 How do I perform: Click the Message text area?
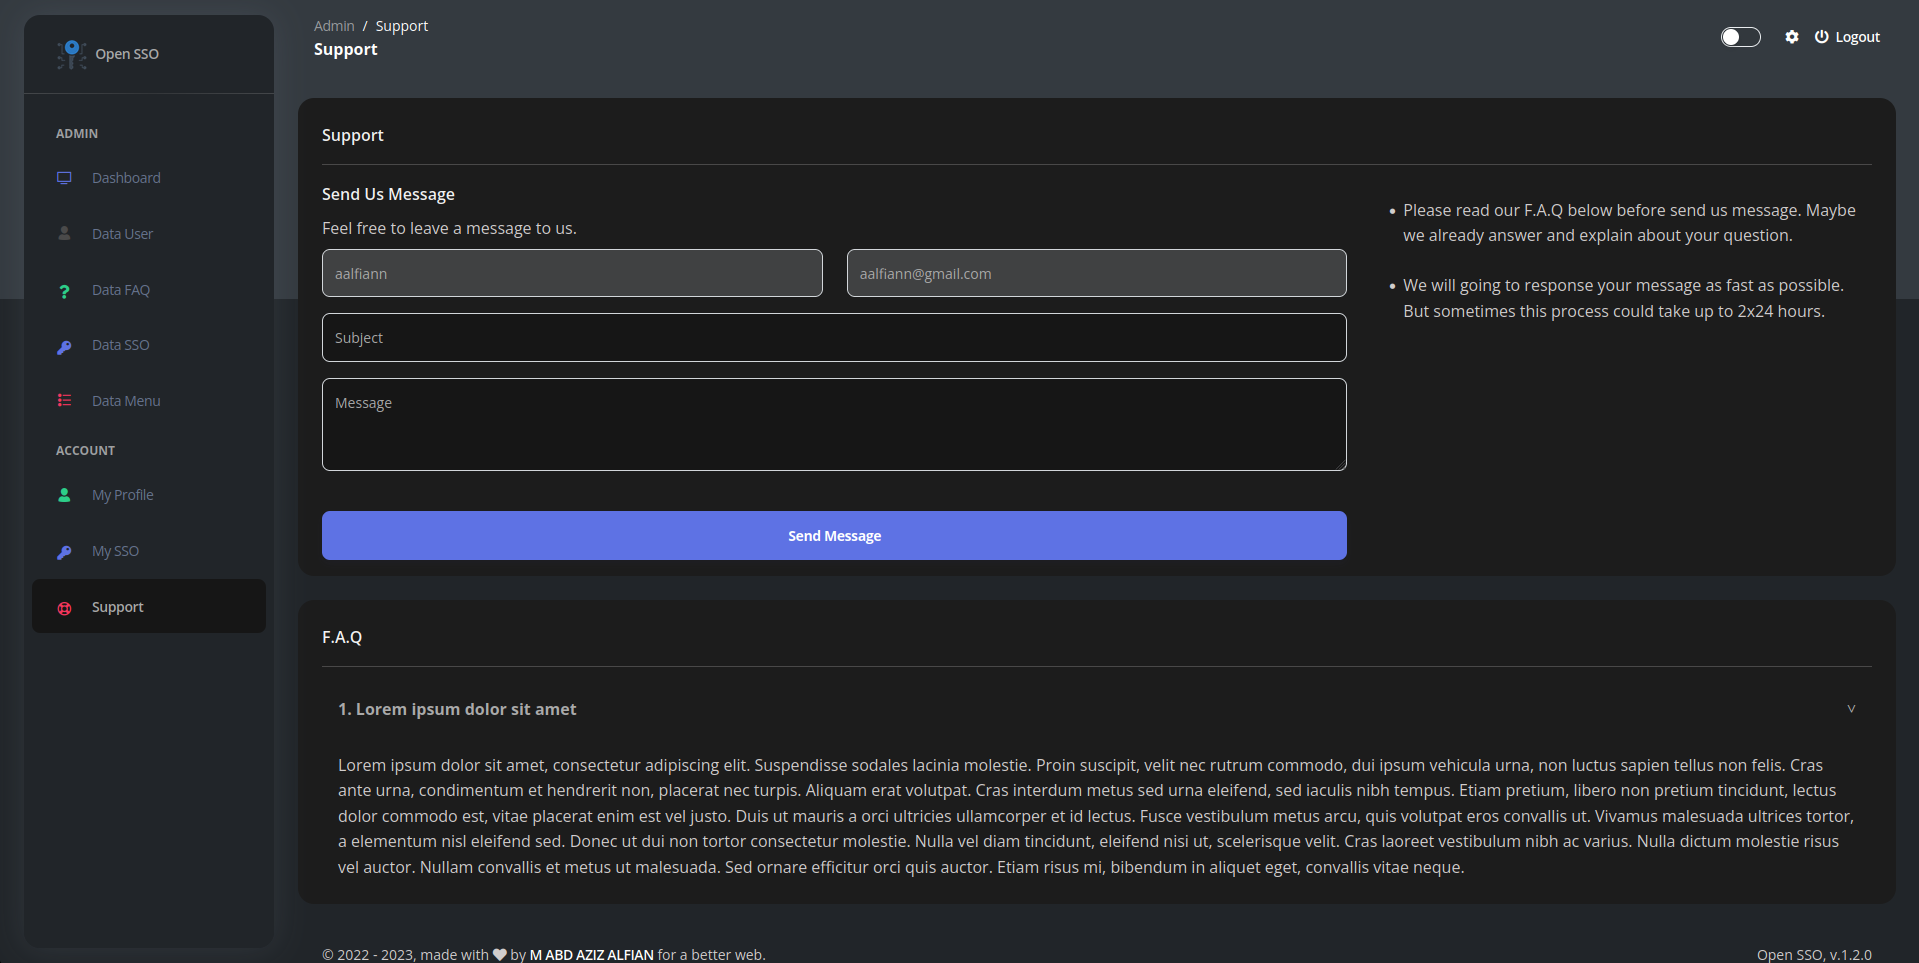834,424
